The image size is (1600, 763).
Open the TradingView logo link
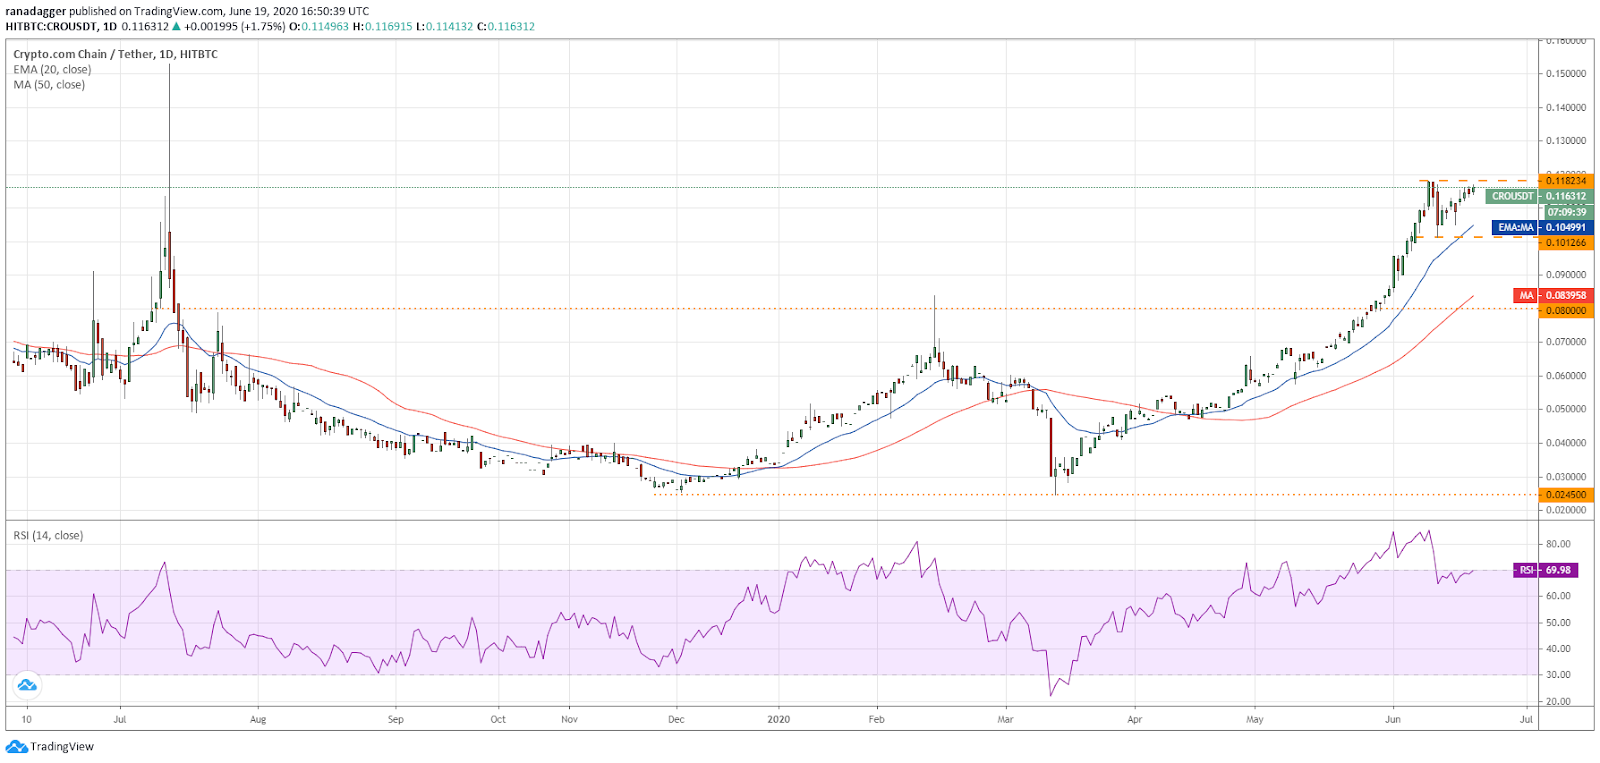[x=50, y=747]
